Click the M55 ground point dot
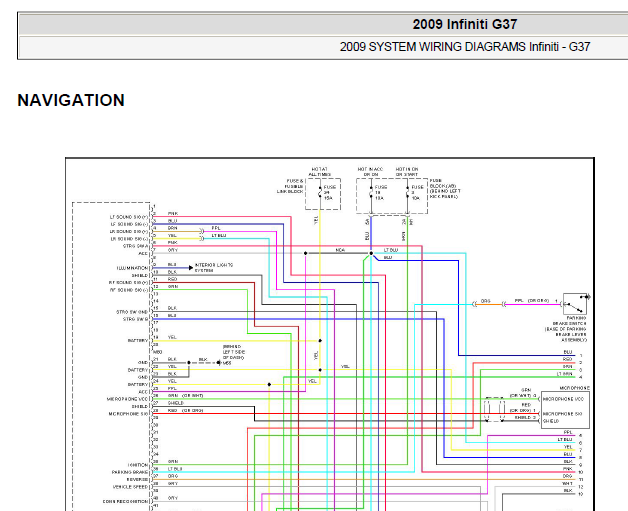The image size is (628, 511). pos(218,362)
